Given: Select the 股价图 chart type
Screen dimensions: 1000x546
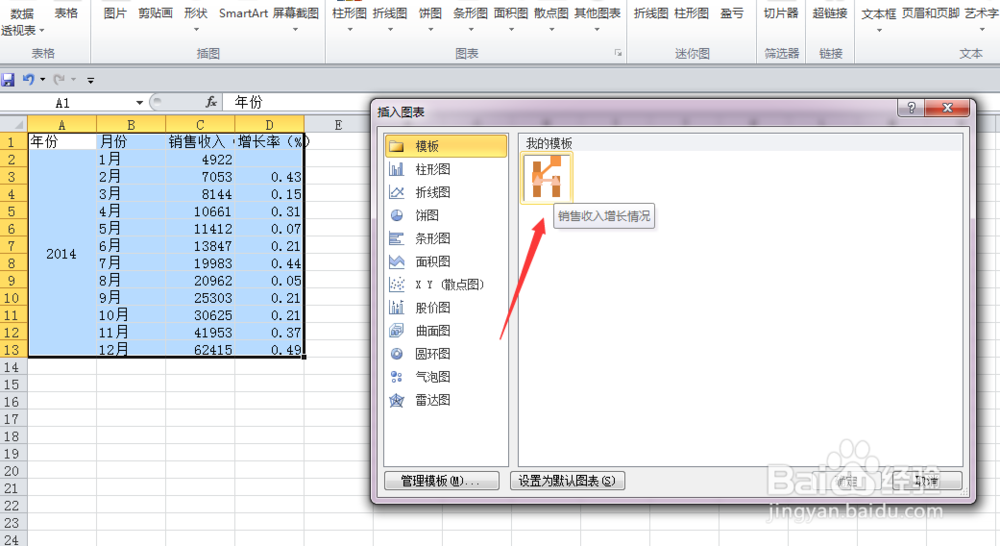Looking at the screenshot, I should [x=446, y=307].
